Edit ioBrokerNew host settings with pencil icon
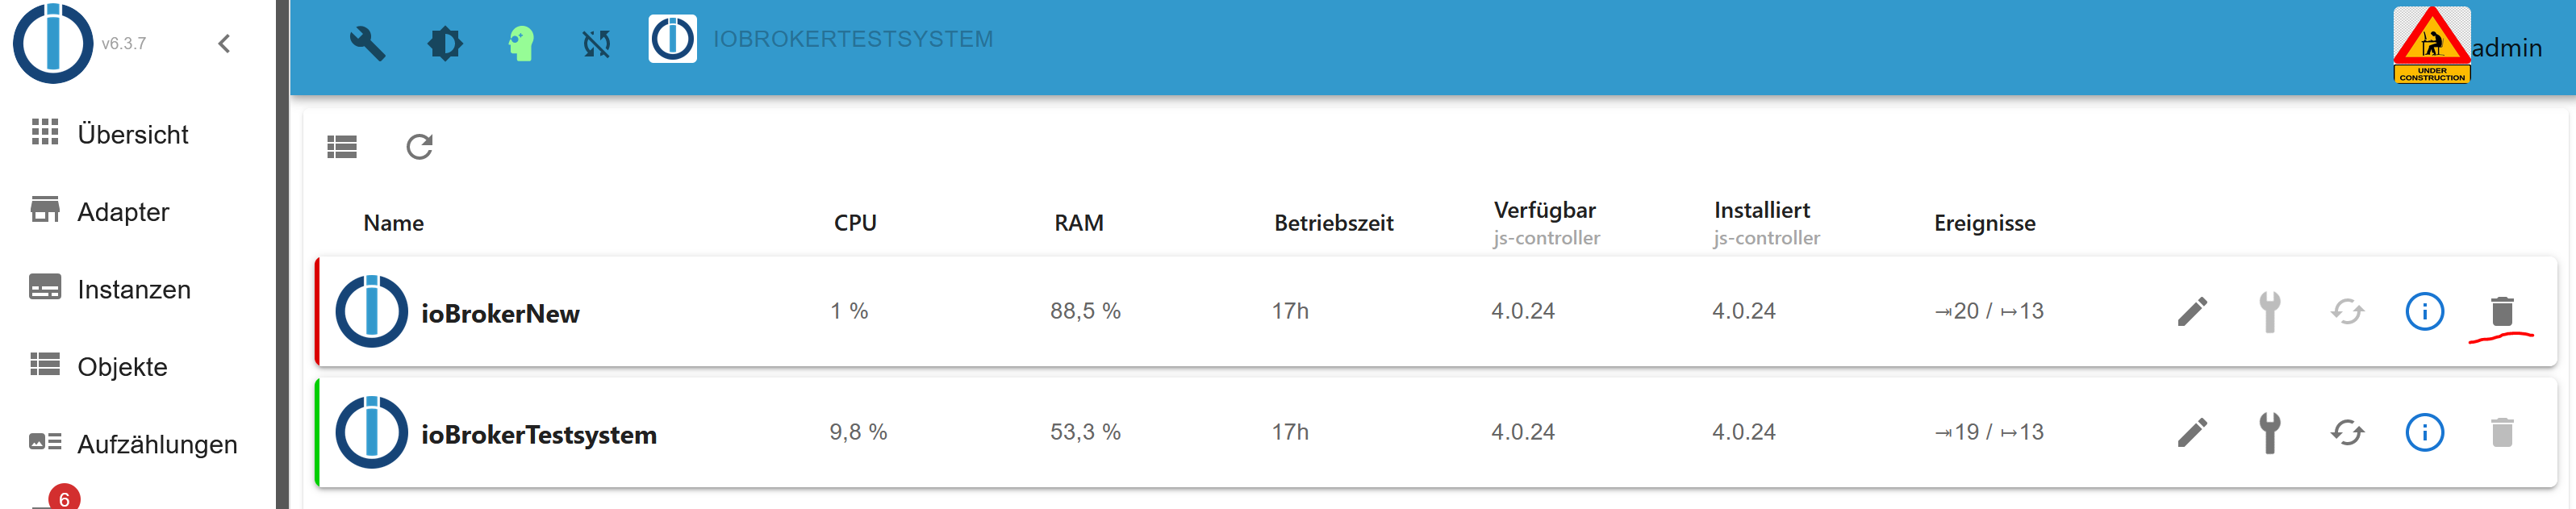 pyautogui.click(x=2192, y=311)
